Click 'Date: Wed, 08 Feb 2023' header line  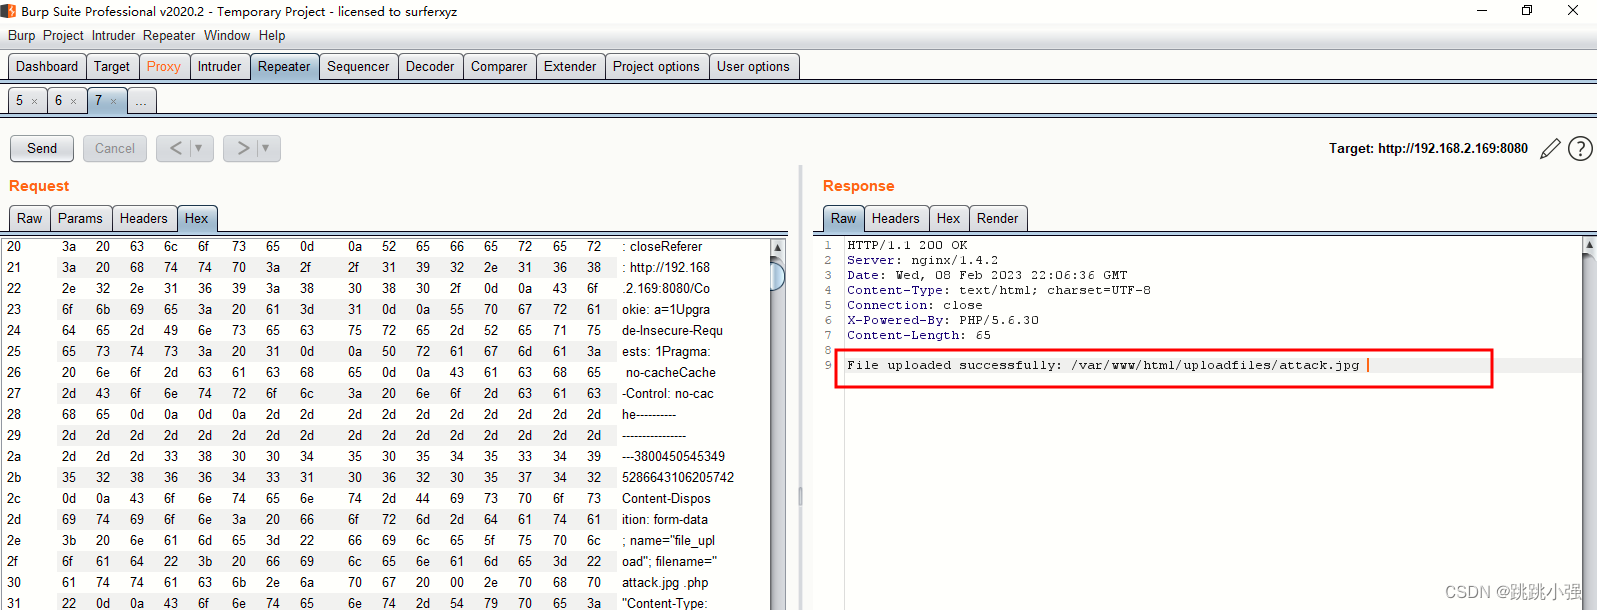[x=987, y=275]
